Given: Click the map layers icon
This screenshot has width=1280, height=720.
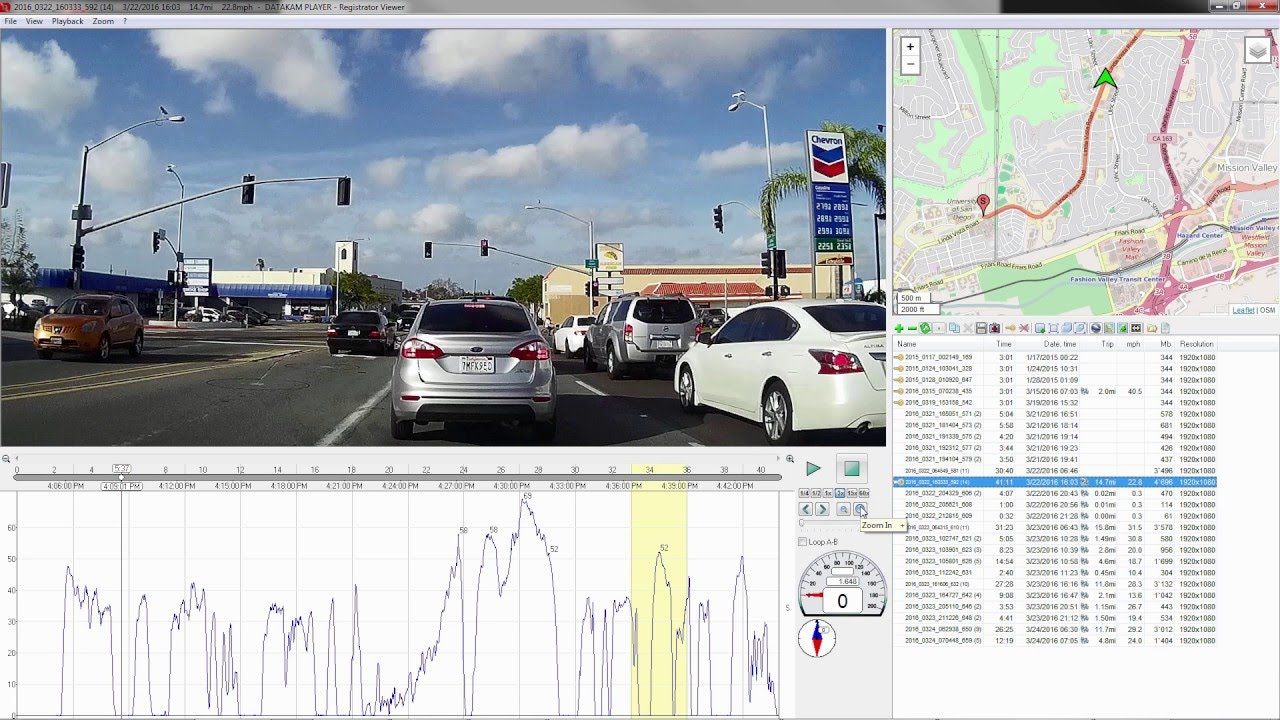Looking at the screenshot, I should coord(1257,50).
